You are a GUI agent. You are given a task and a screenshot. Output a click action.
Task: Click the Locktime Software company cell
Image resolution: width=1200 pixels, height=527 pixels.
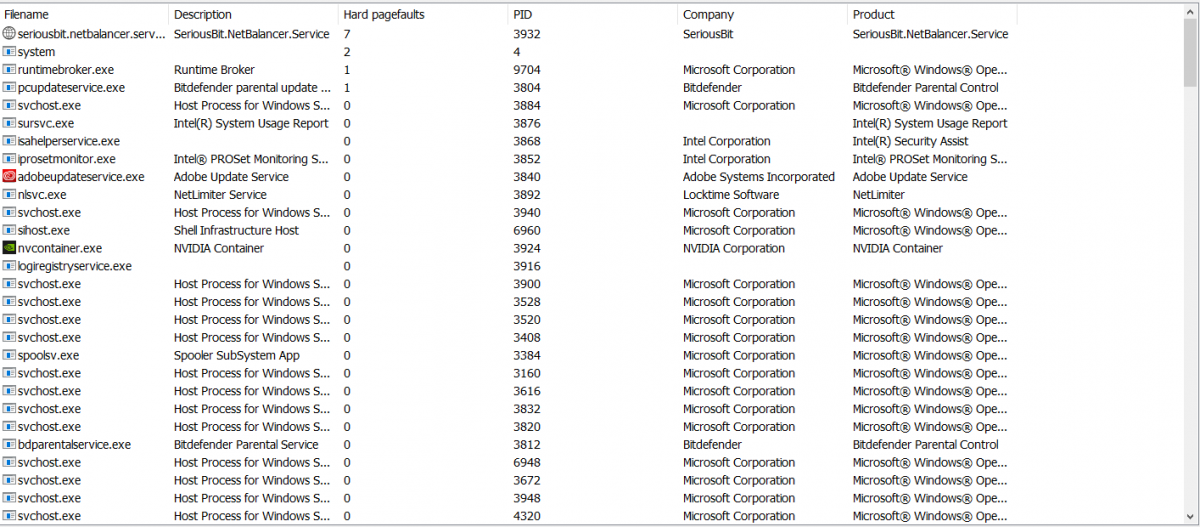coord(731,195)
